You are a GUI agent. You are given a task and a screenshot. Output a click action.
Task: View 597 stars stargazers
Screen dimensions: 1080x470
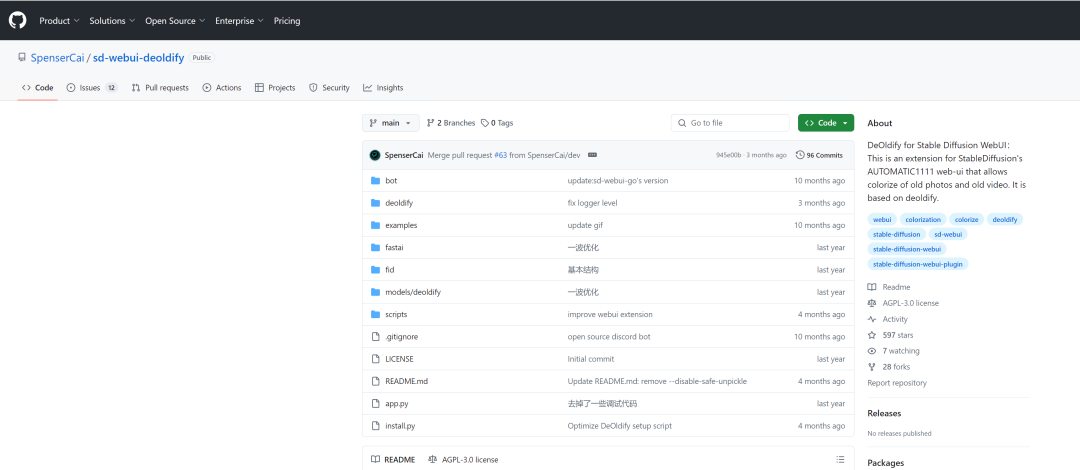tap(891, 335)
